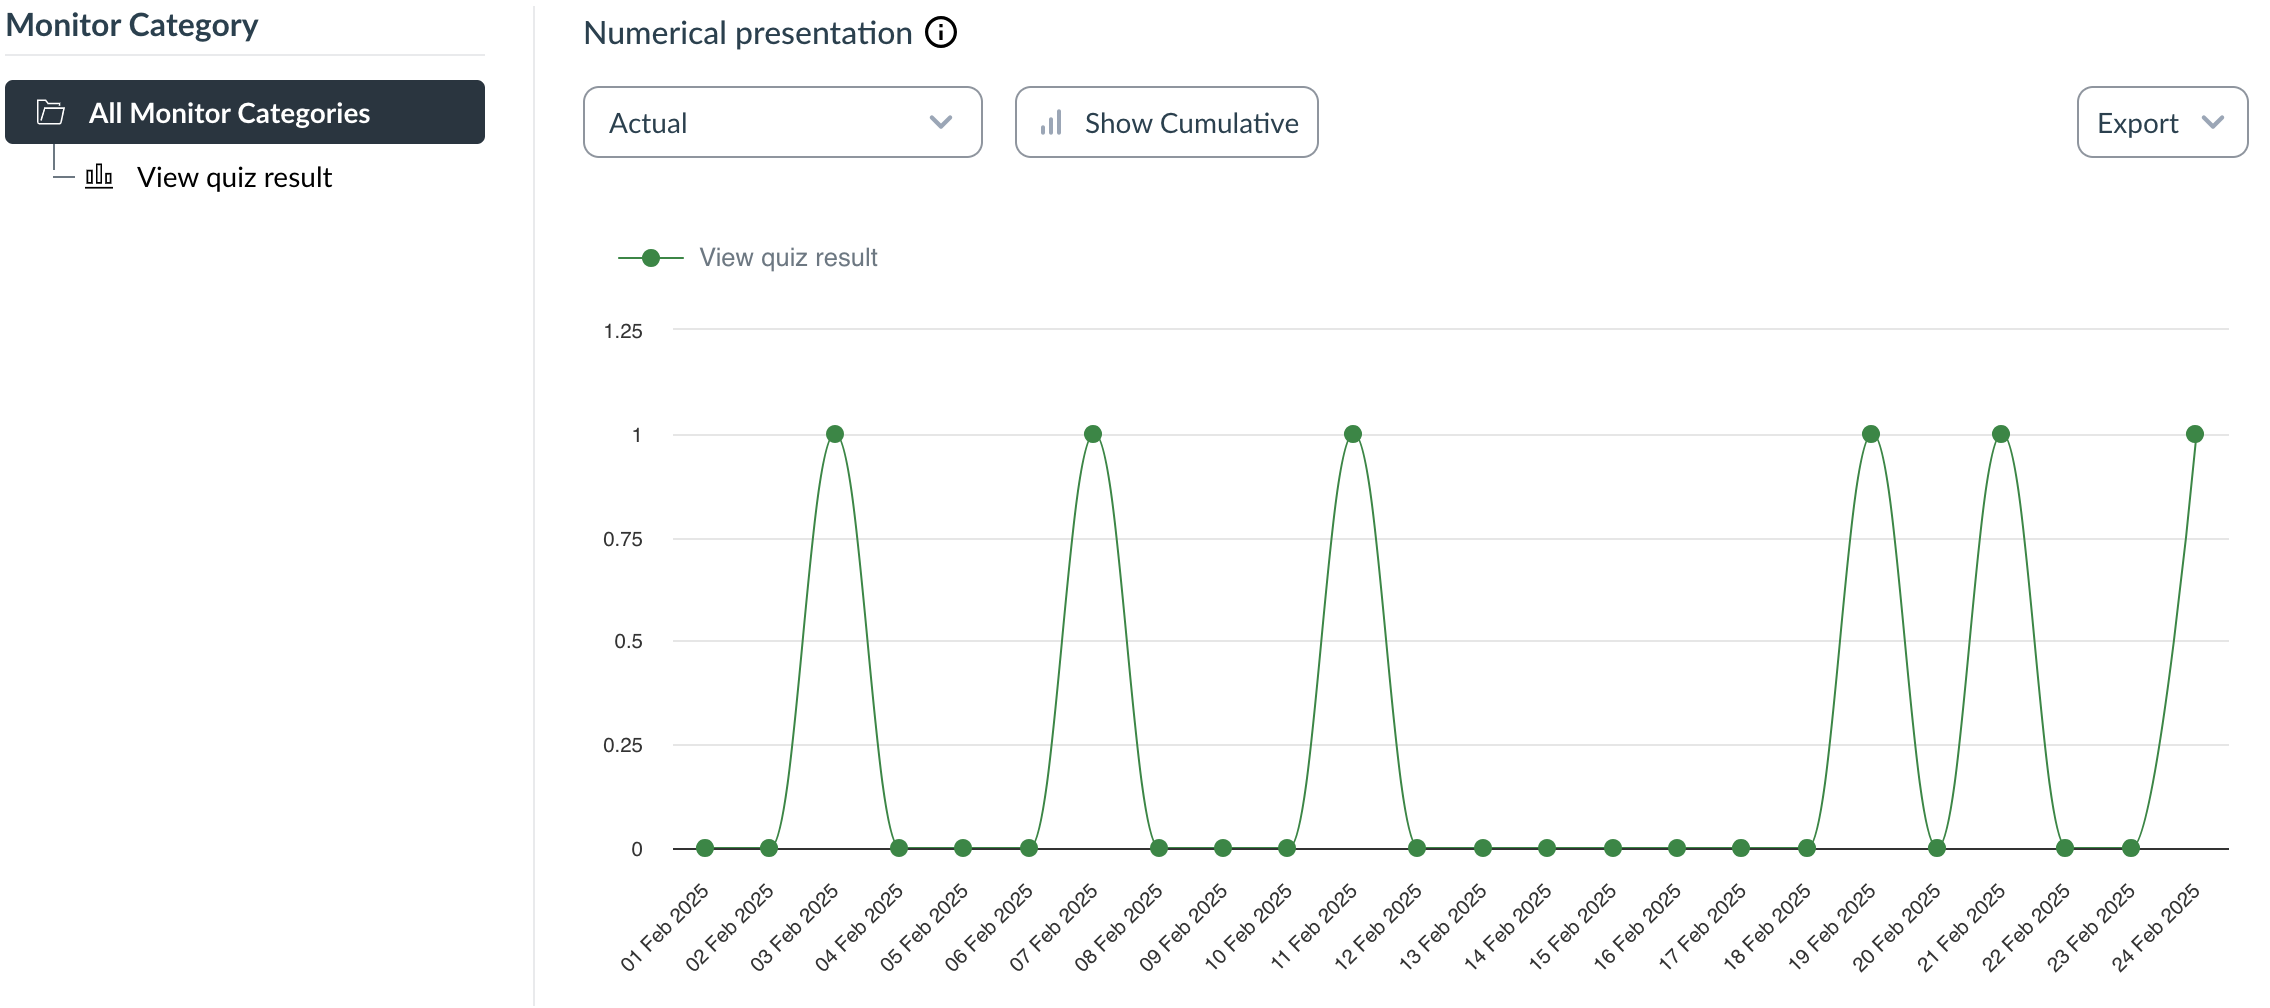The width and height of the screenshot is (2270, 1008).
Task: Click the info icon next to Numerical presentation
Action: click(x=939, y=32)
